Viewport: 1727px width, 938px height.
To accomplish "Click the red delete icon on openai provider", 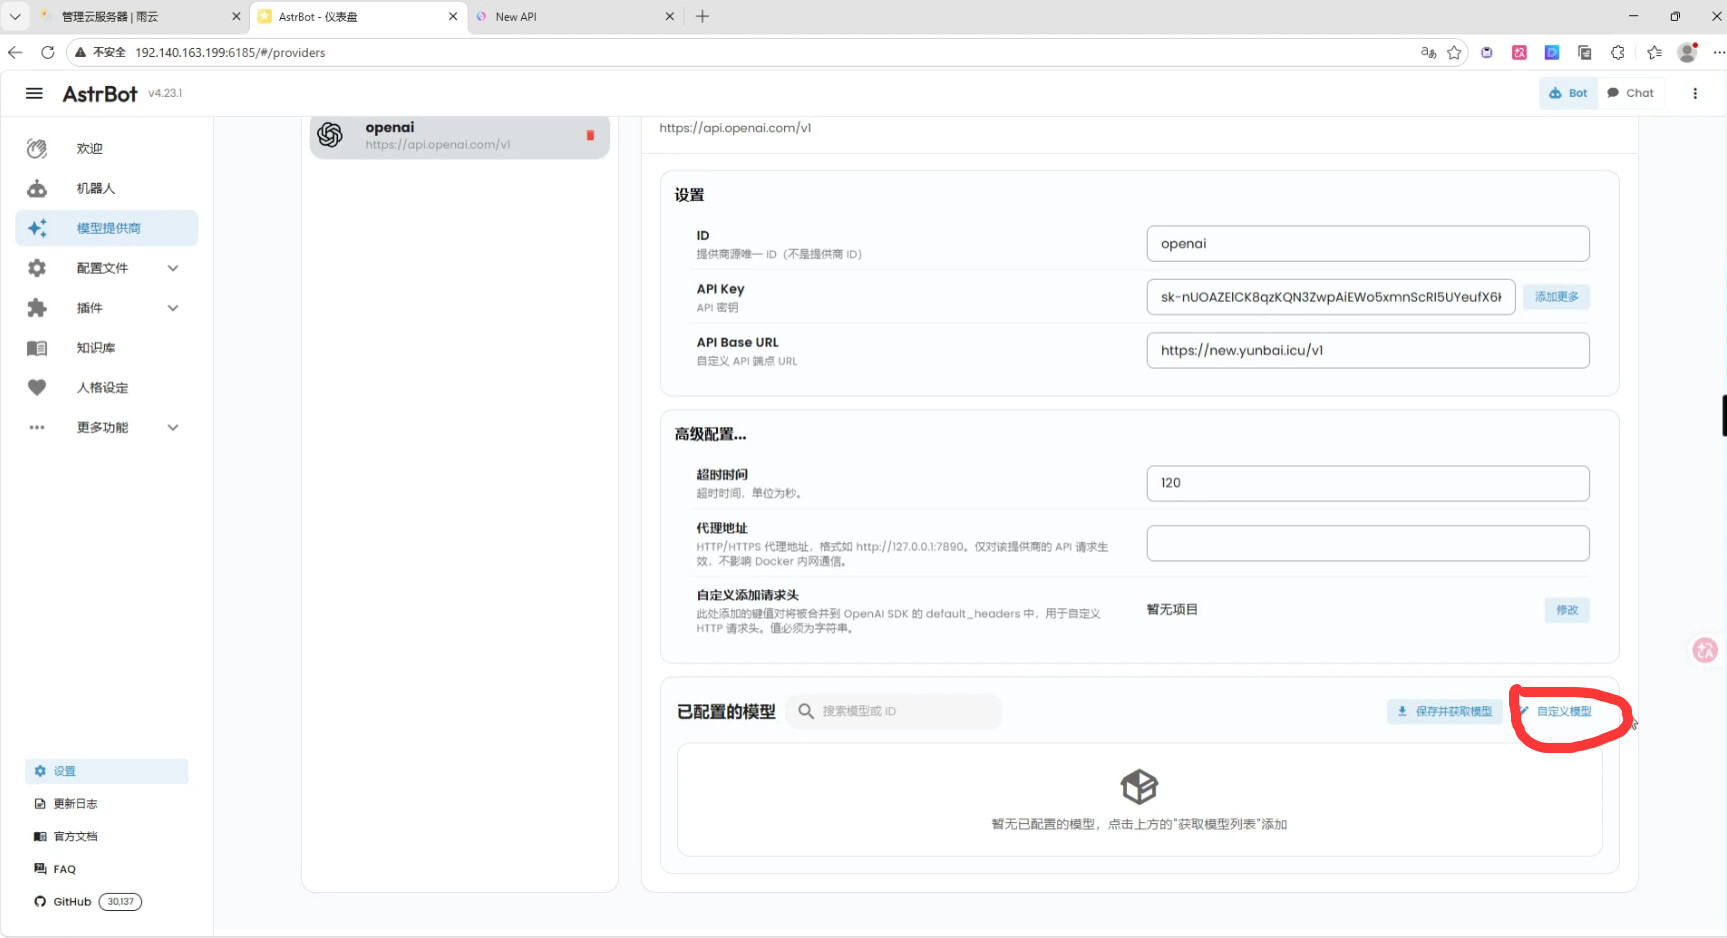I will (590, 135).
